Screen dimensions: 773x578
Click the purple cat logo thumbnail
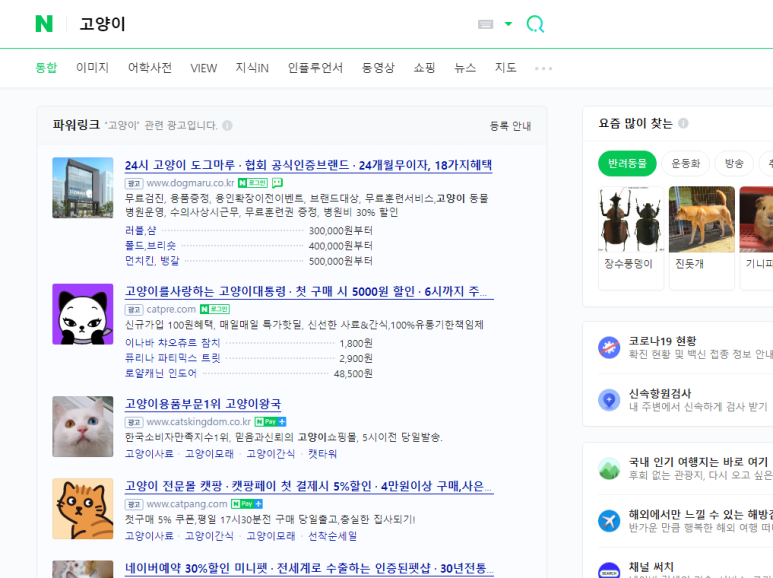(83, 314)
